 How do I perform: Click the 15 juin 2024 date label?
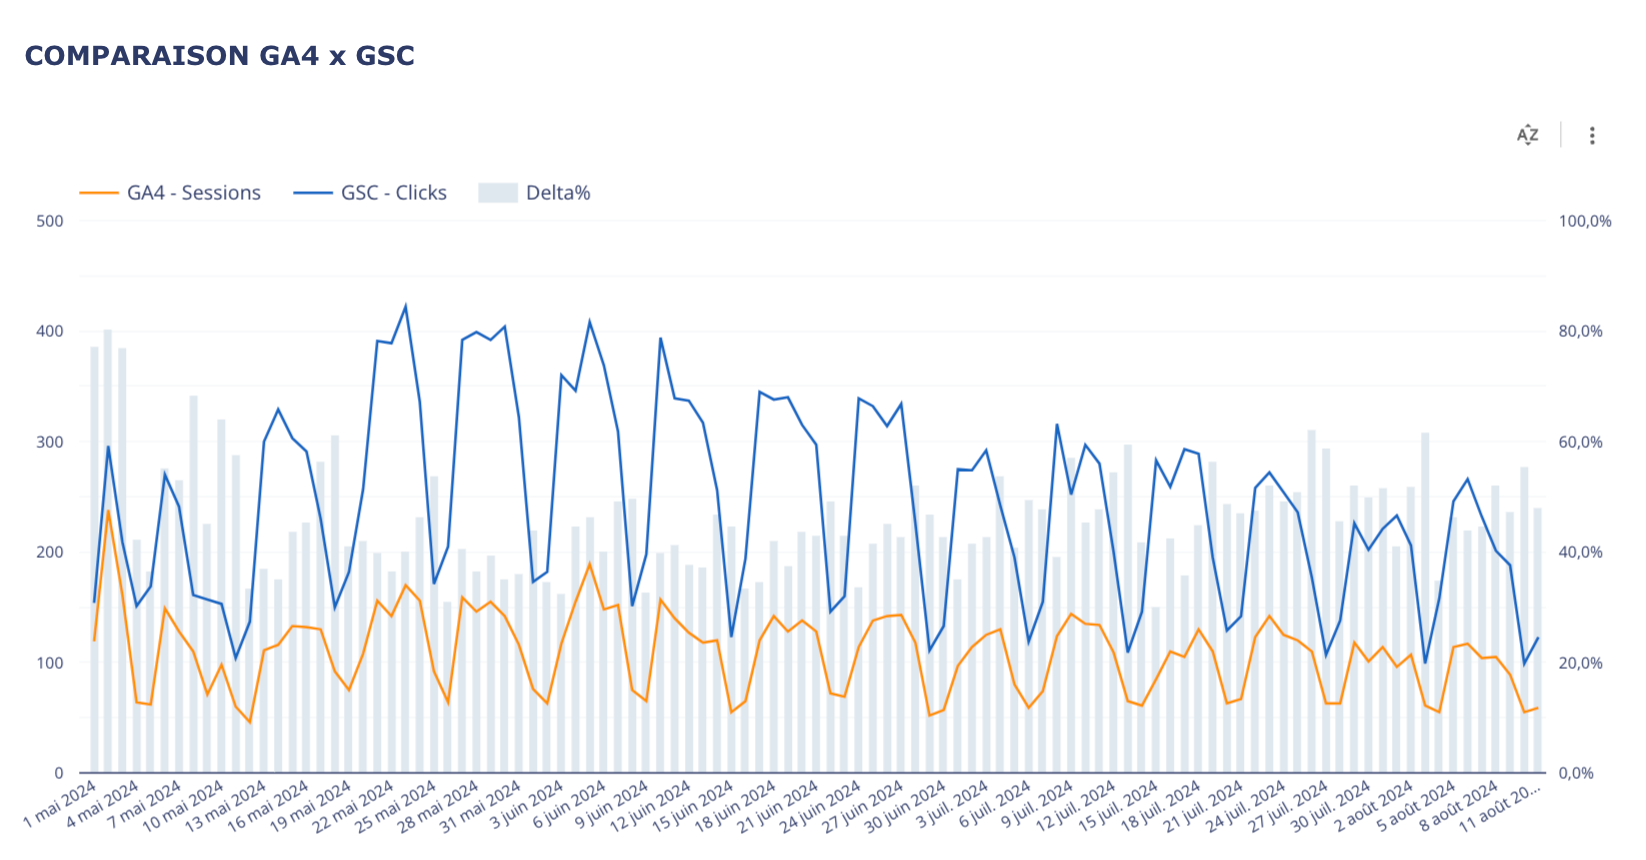click(x=693, y=806)
